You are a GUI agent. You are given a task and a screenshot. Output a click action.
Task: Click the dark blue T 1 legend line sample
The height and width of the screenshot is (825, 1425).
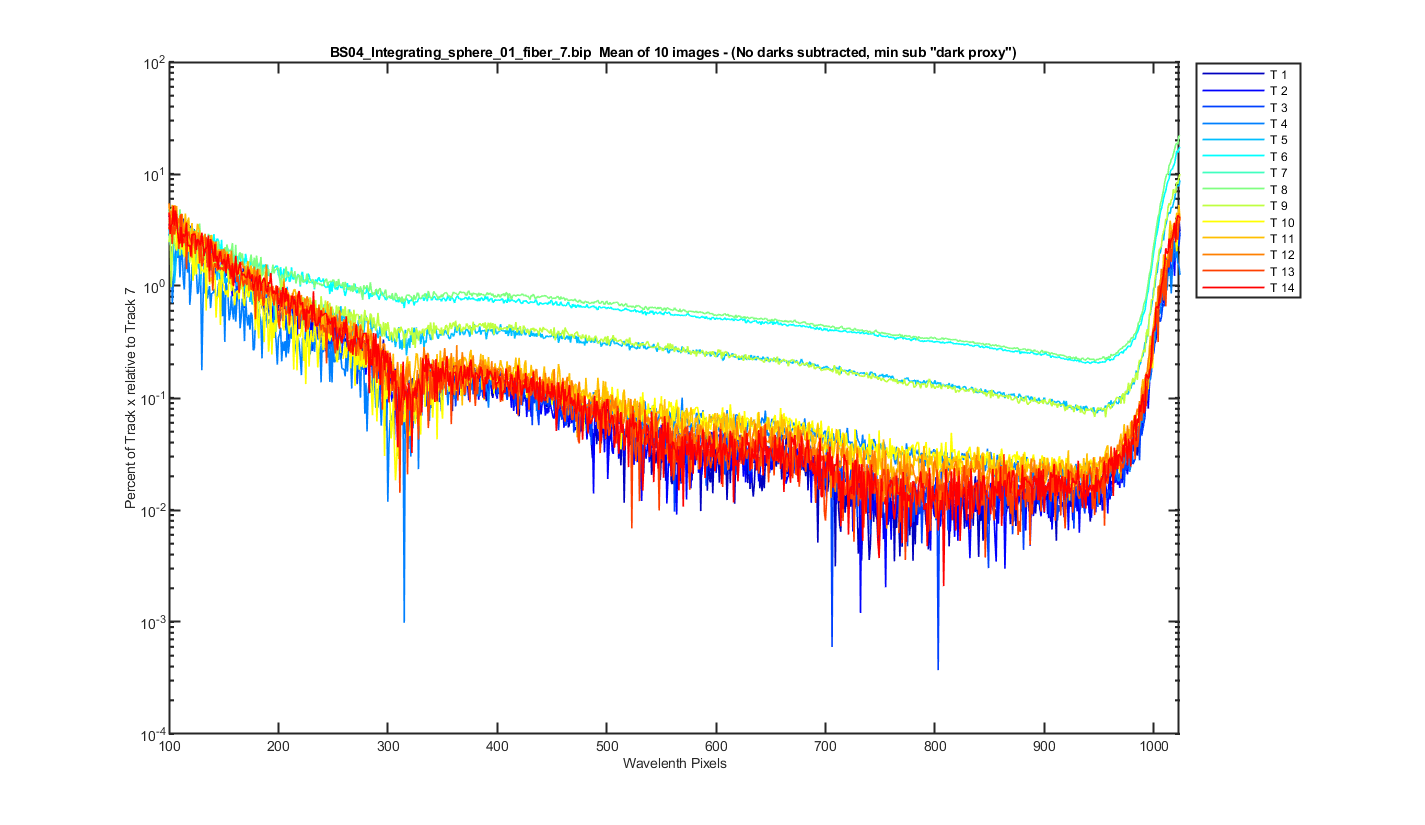coord(1233,75)
